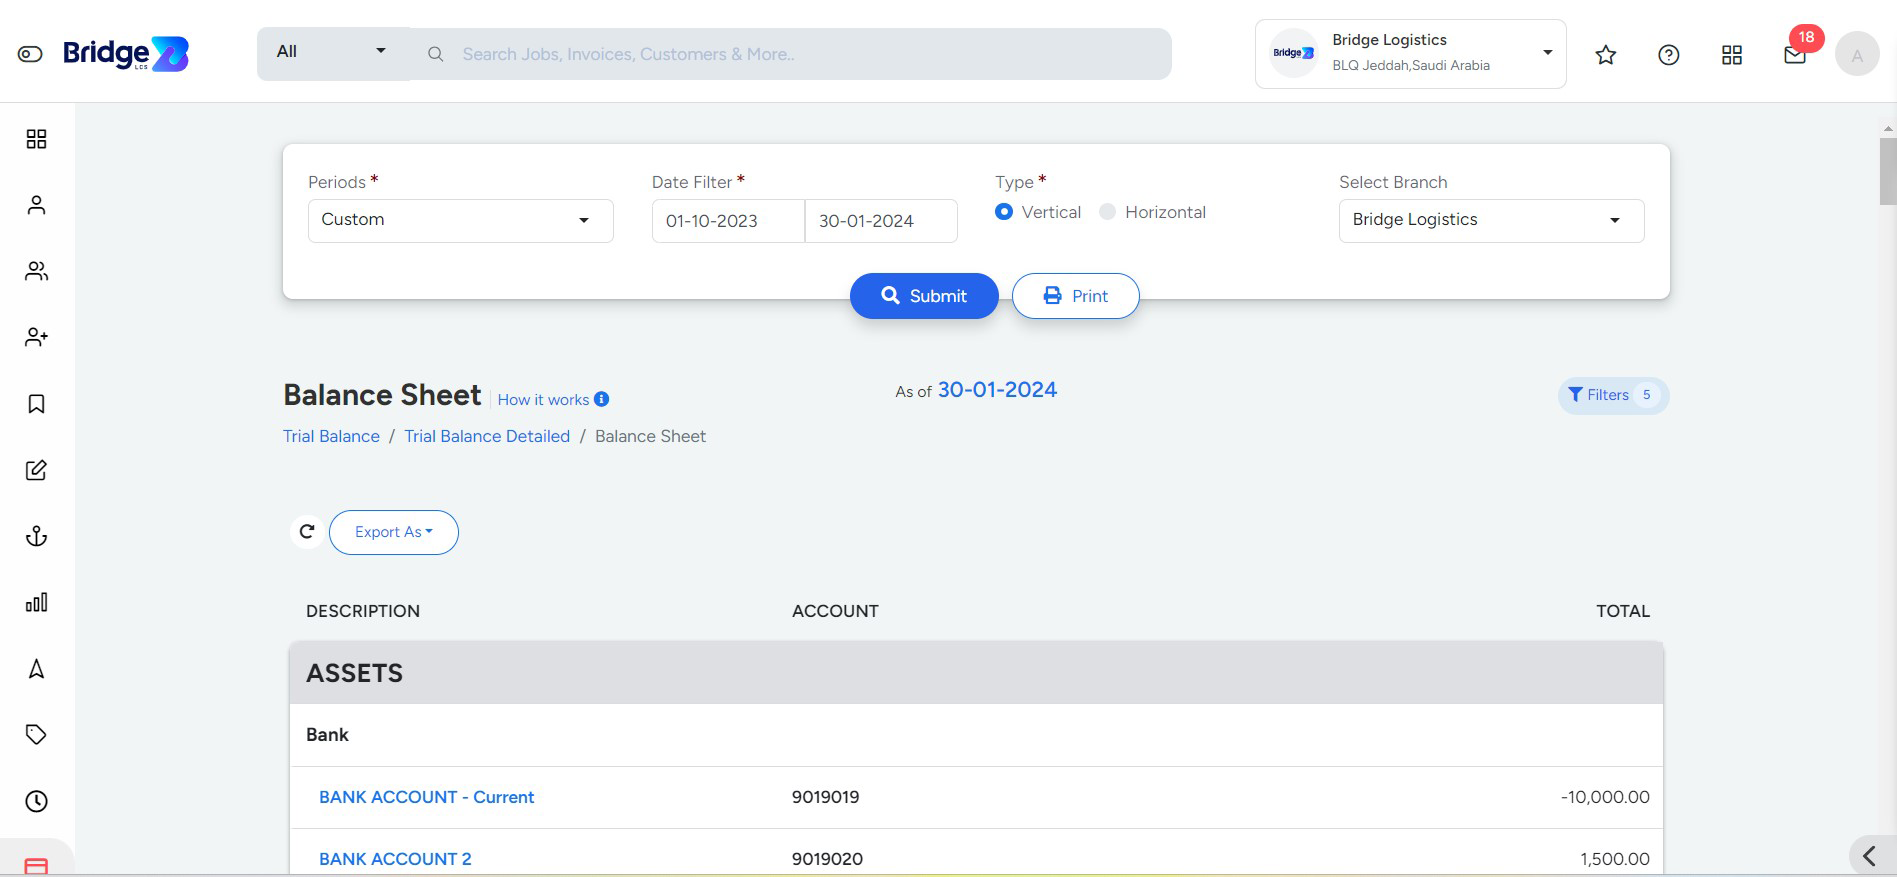Open the Filters 5 button

(1613, 395)
